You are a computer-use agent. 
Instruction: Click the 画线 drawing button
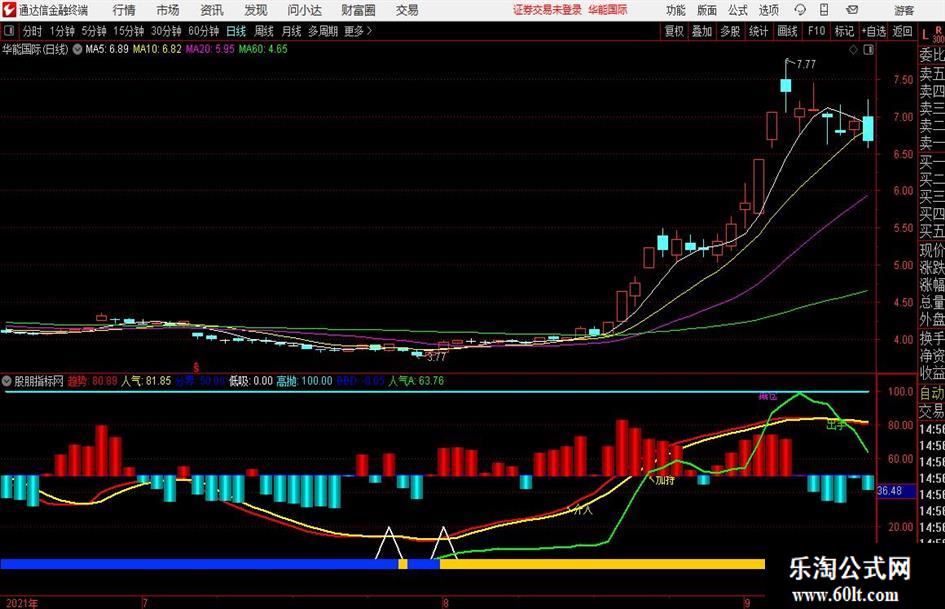click(787, 31)
